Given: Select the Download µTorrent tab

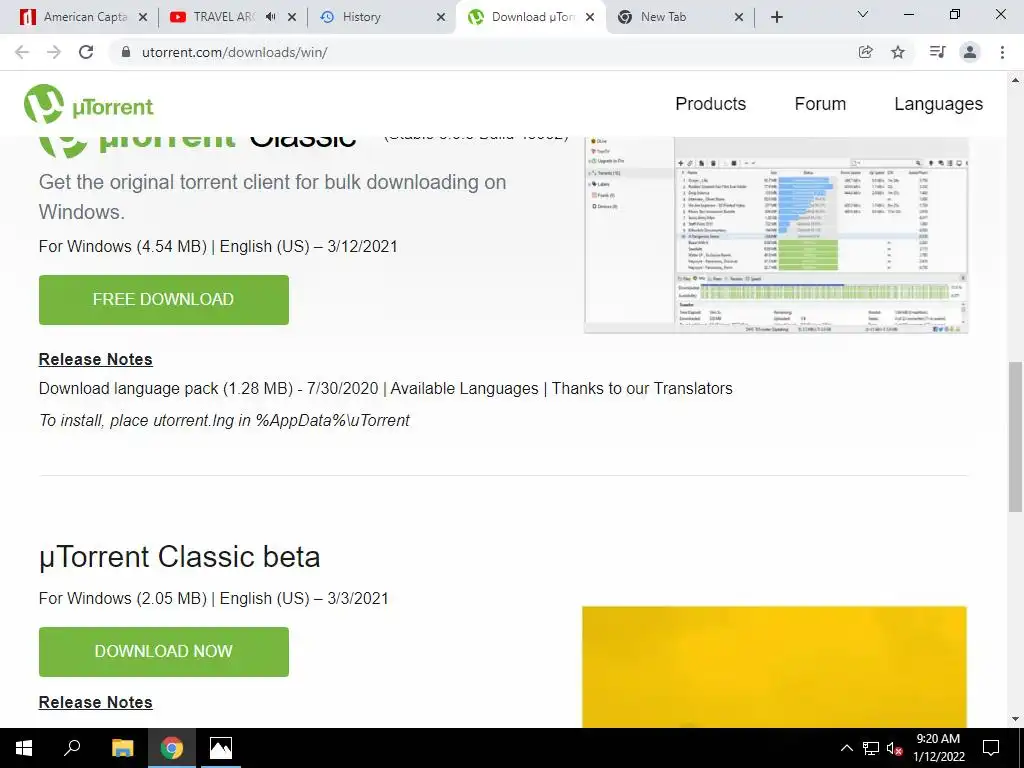Looking at the screenshot, I should coord(532,17).
